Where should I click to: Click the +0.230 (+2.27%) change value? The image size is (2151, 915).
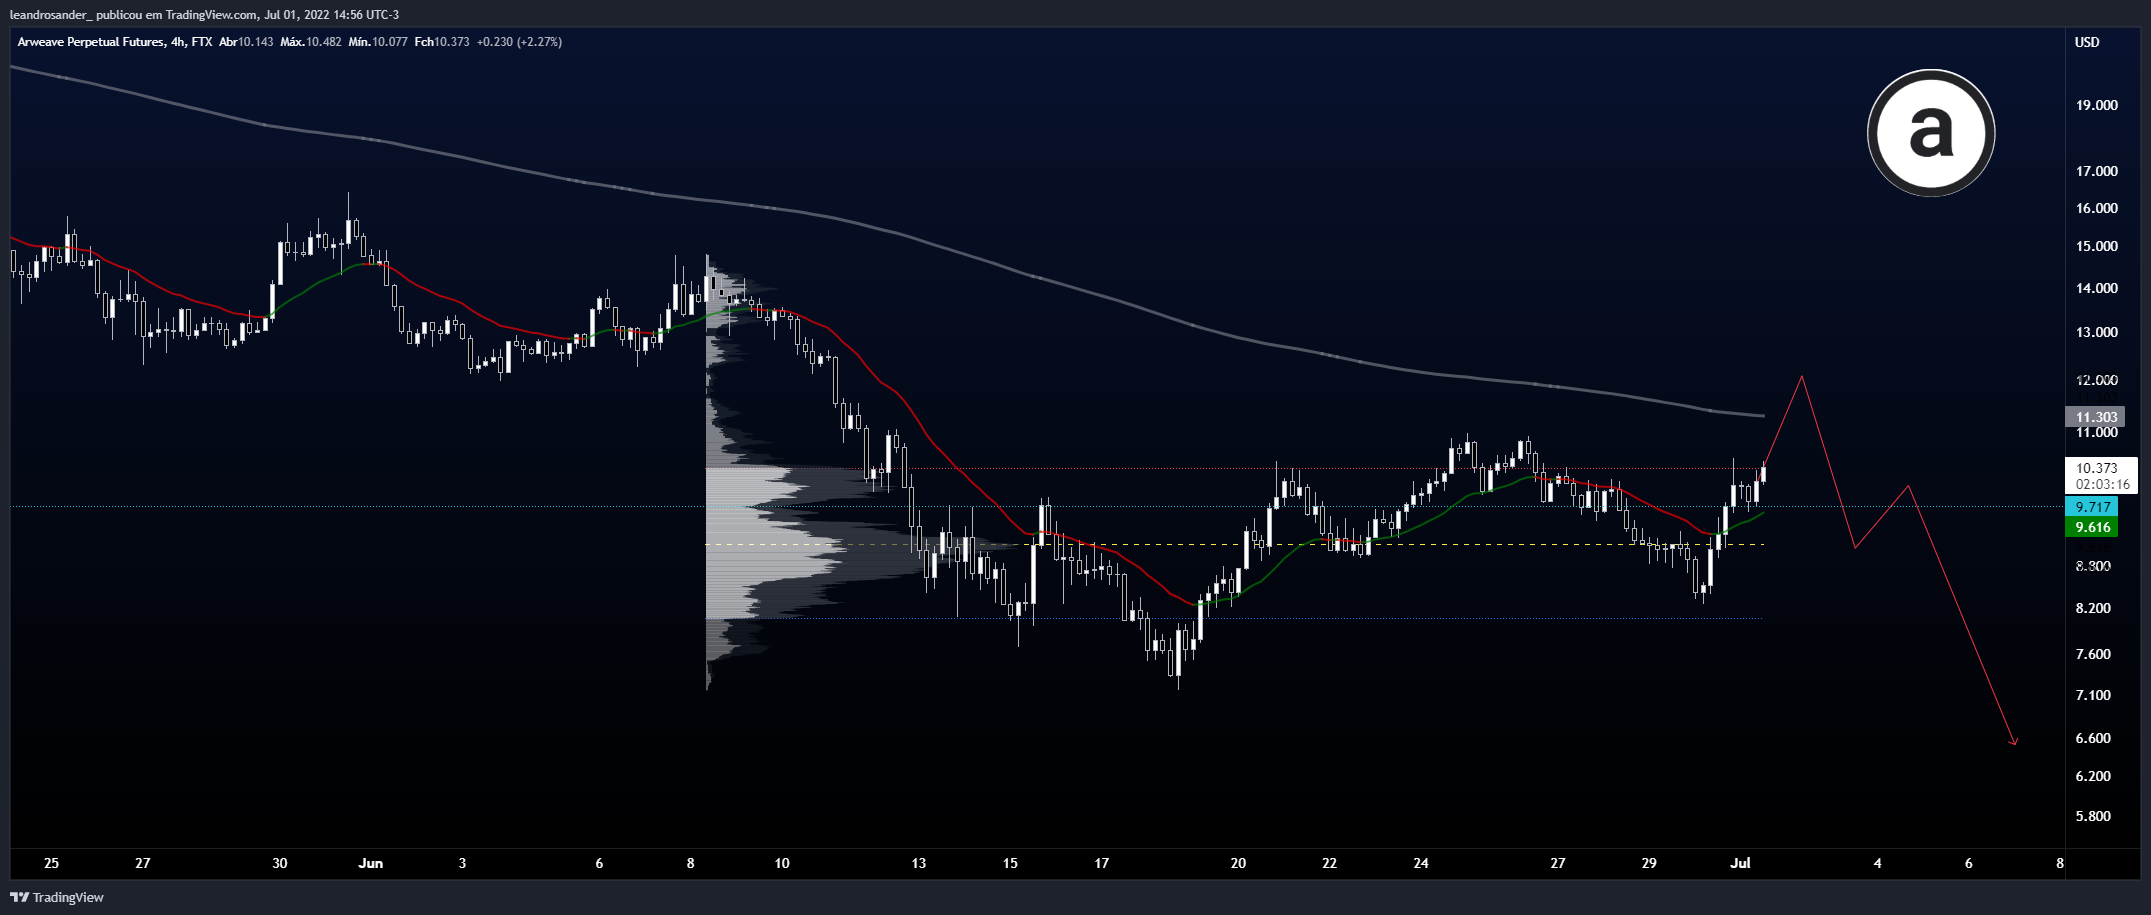click(519, 42)
